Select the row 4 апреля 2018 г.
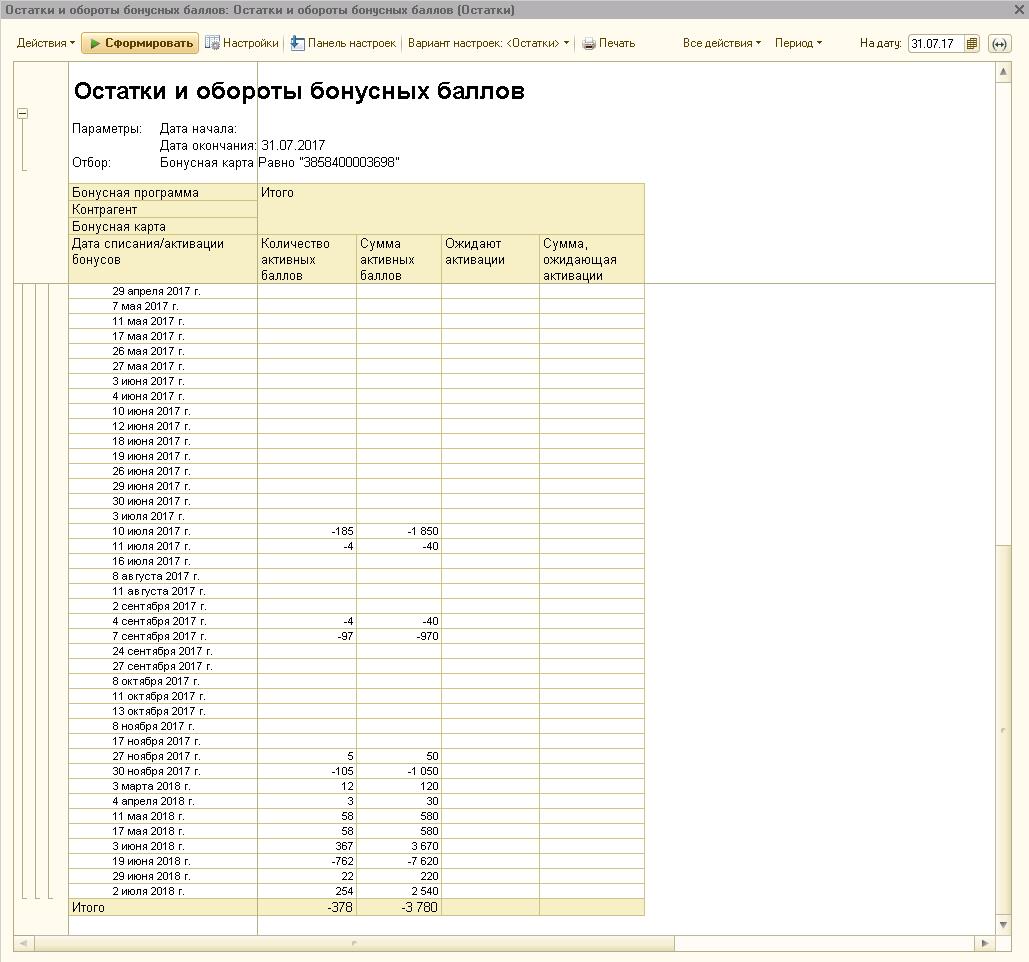Image resolution: width=1029 pixels, height=962 pixels. click(x=356, y=802)
